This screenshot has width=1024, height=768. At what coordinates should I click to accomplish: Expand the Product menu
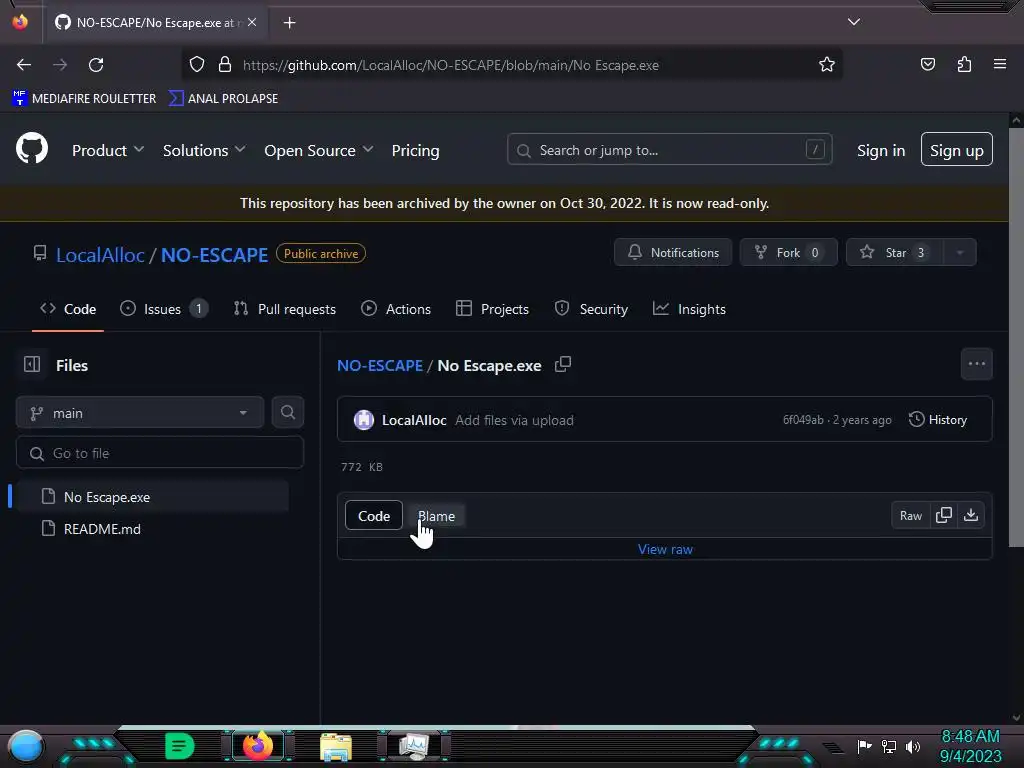[x=108, y=150]
